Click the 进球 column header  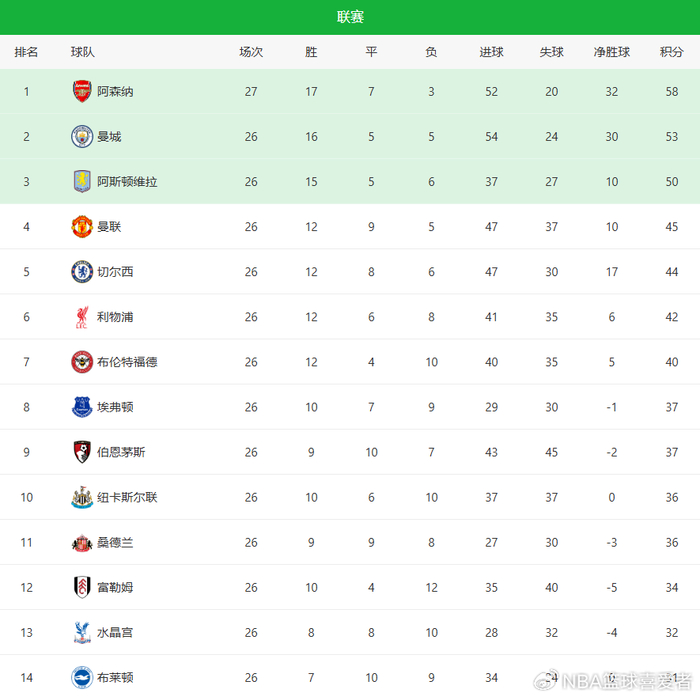pos(491,52)
